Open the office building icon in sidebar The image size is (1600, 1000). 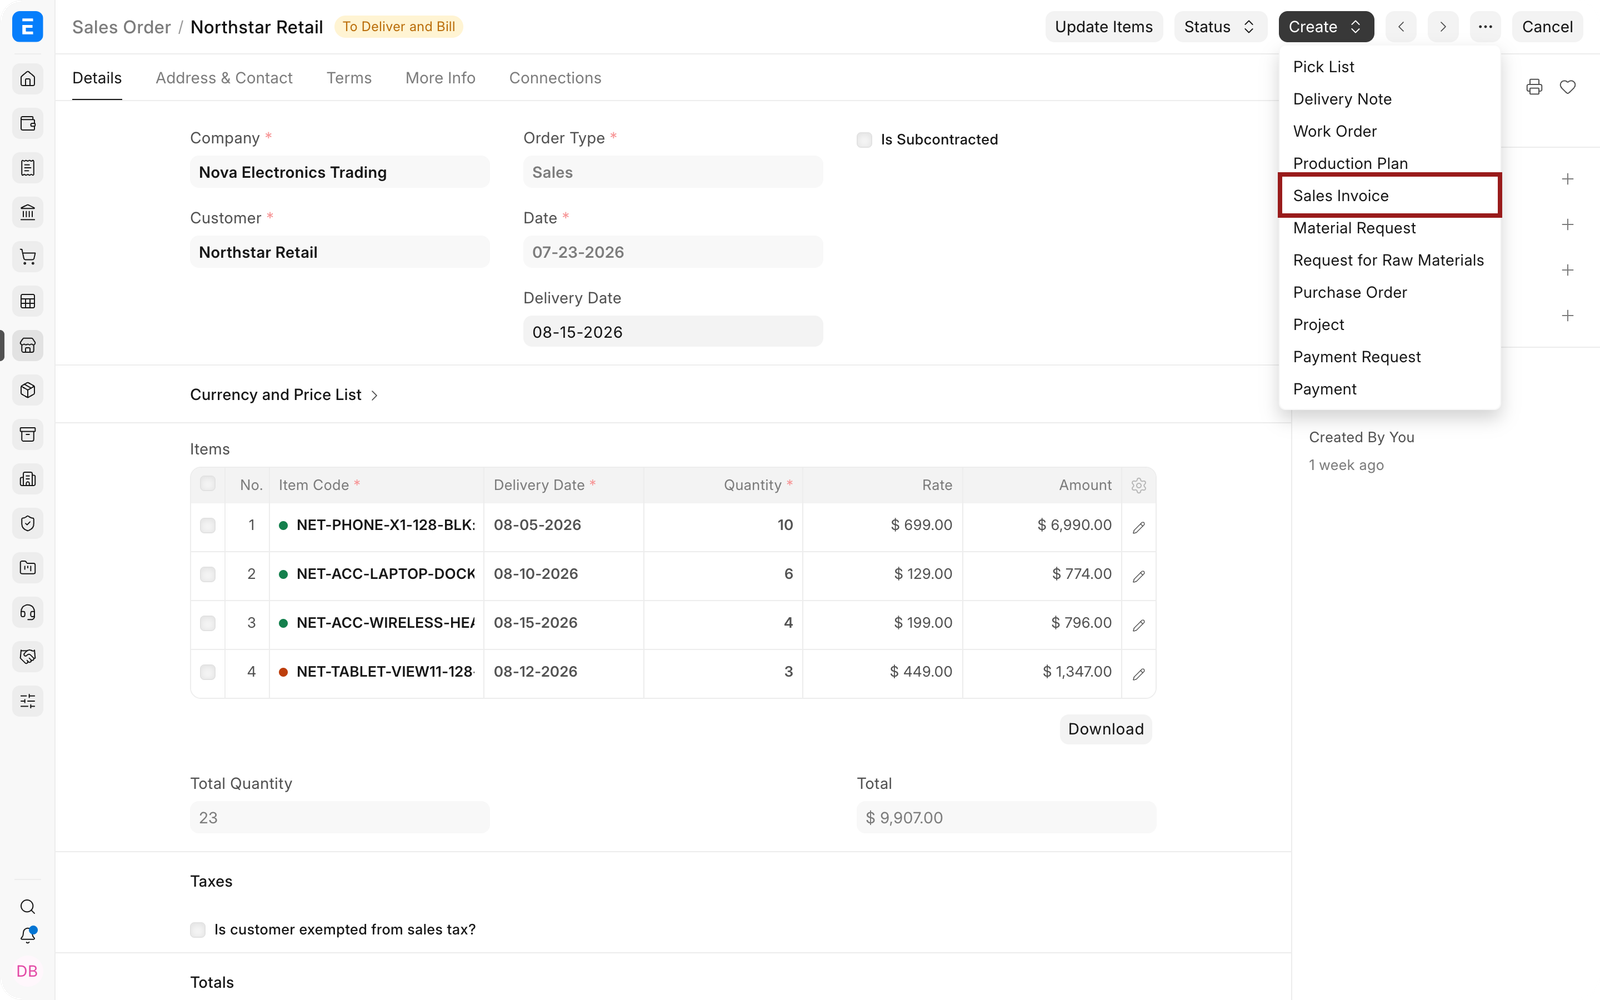pyautogui.click(x=28, y=479)
